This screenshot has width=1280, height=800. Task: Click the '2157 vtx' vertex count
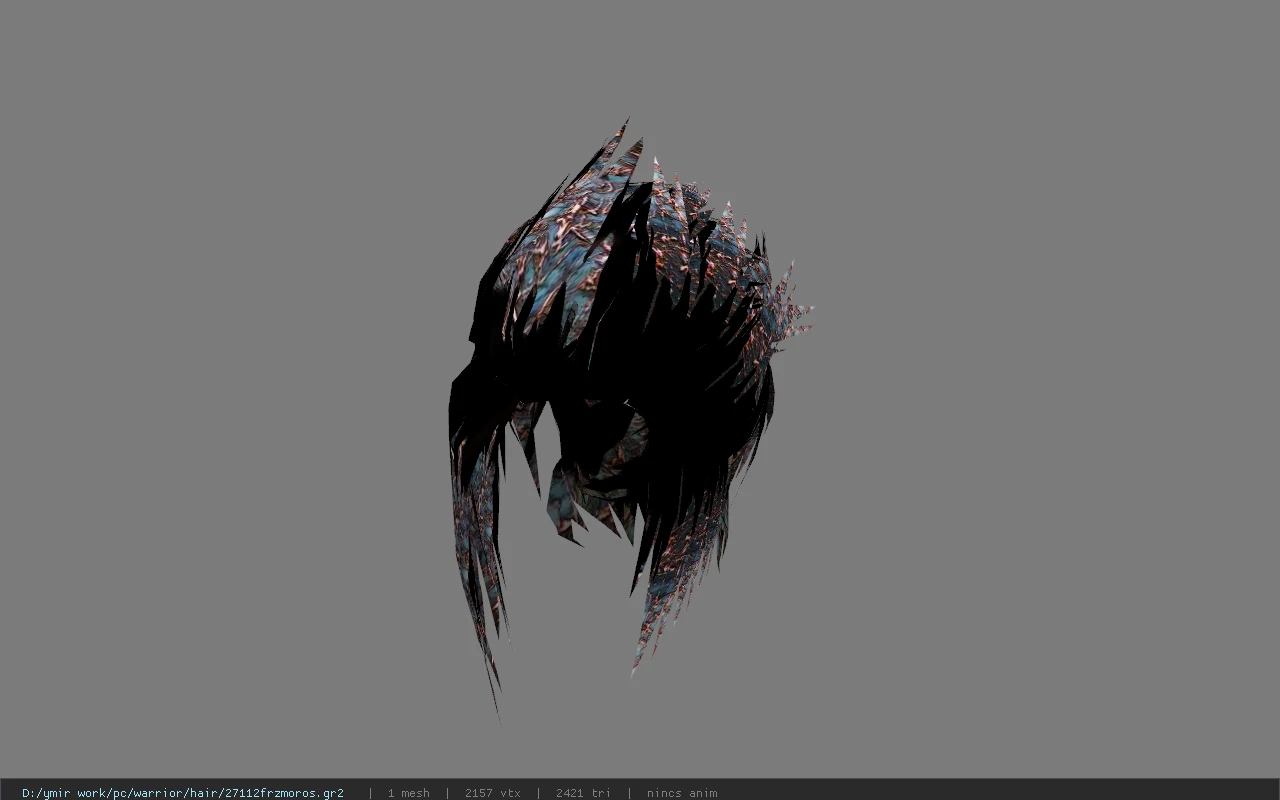[493, 793]
